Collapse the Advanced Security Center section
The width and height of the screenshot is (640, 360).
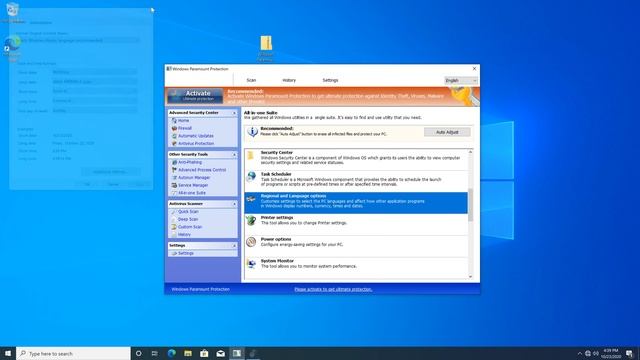pos(234,113)
